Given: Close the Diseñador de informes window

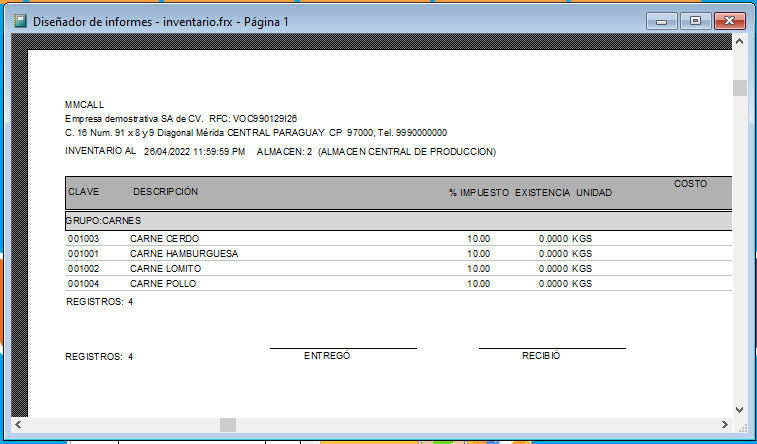Looking at the screenshot, I should click(x=729, y=21).
